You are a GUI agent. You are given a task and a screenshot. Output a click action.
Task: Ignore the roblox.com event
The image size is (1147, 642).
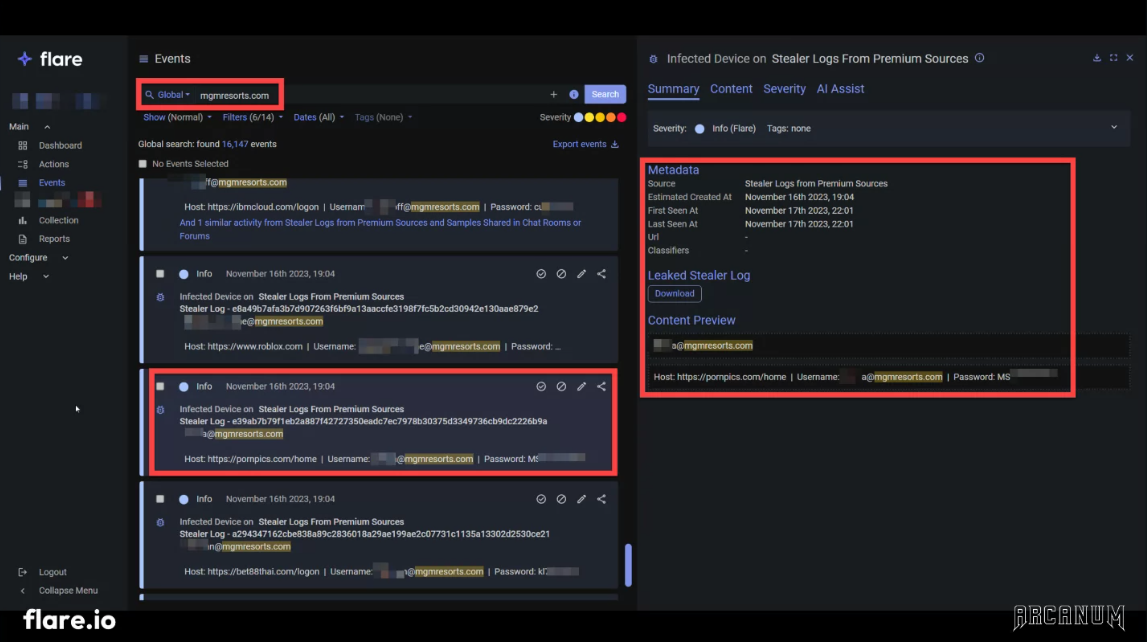coord(561,273)
